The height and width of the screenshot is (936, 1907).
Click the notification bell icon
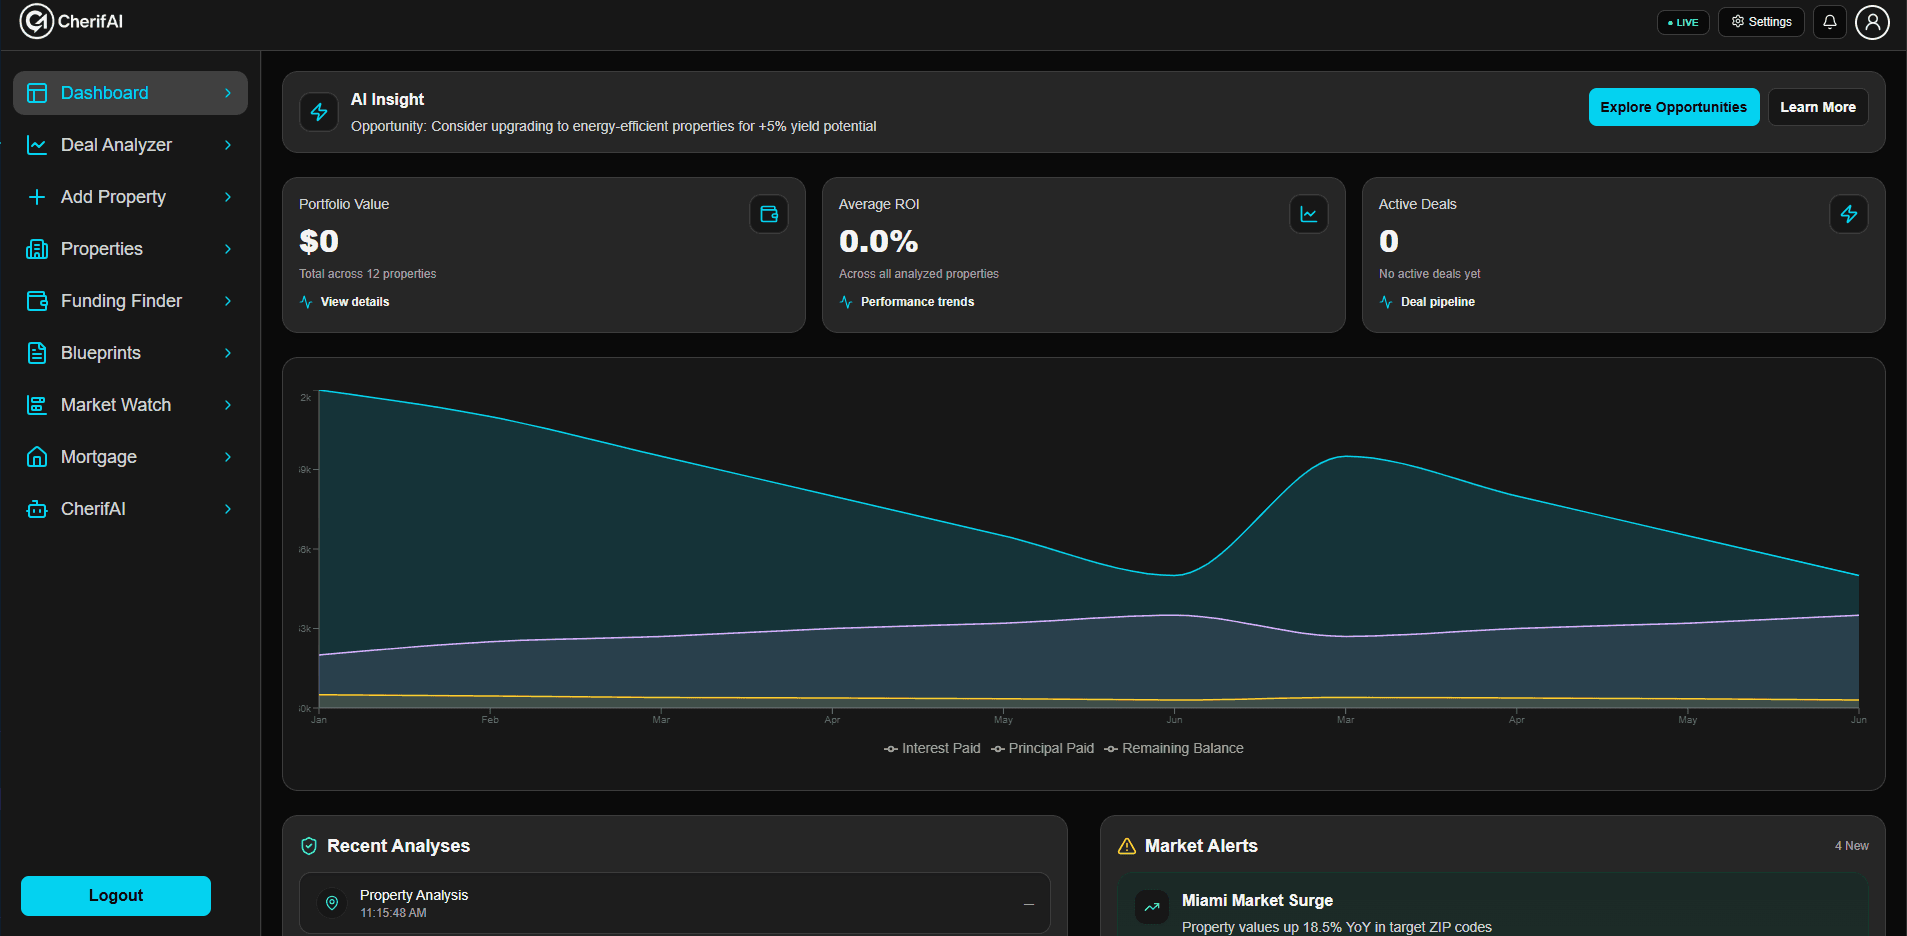tap(1829, 22)
